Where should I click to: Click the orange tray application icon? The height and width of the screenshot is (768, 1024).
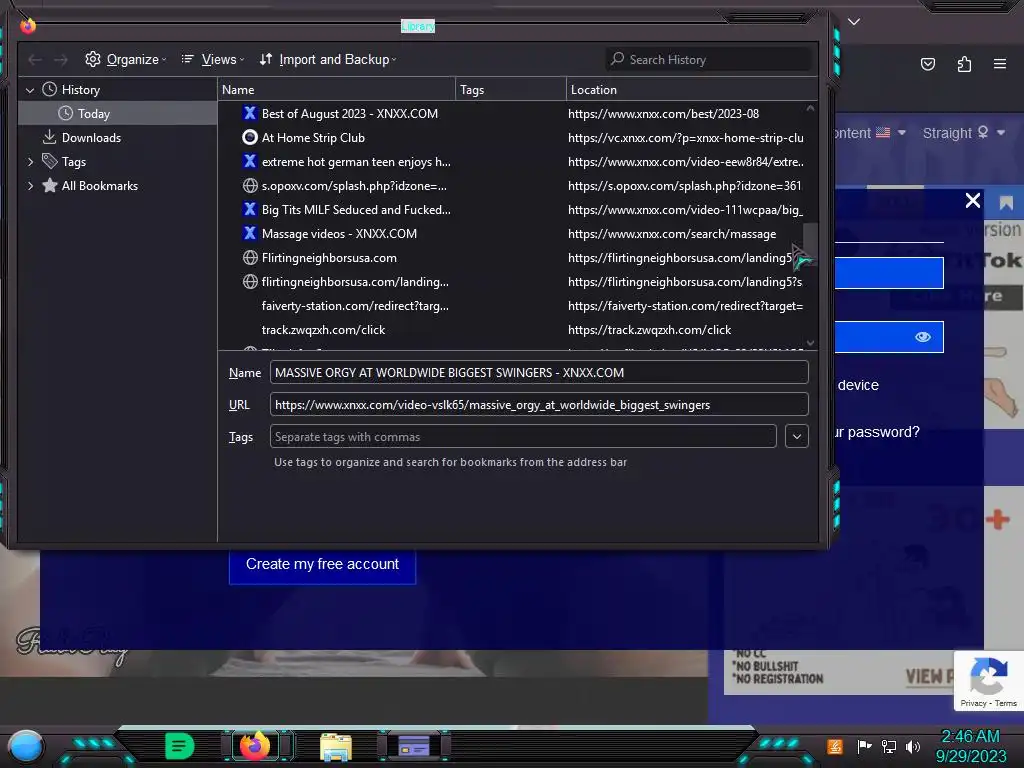pyautogui.click(x=835, y=746)
